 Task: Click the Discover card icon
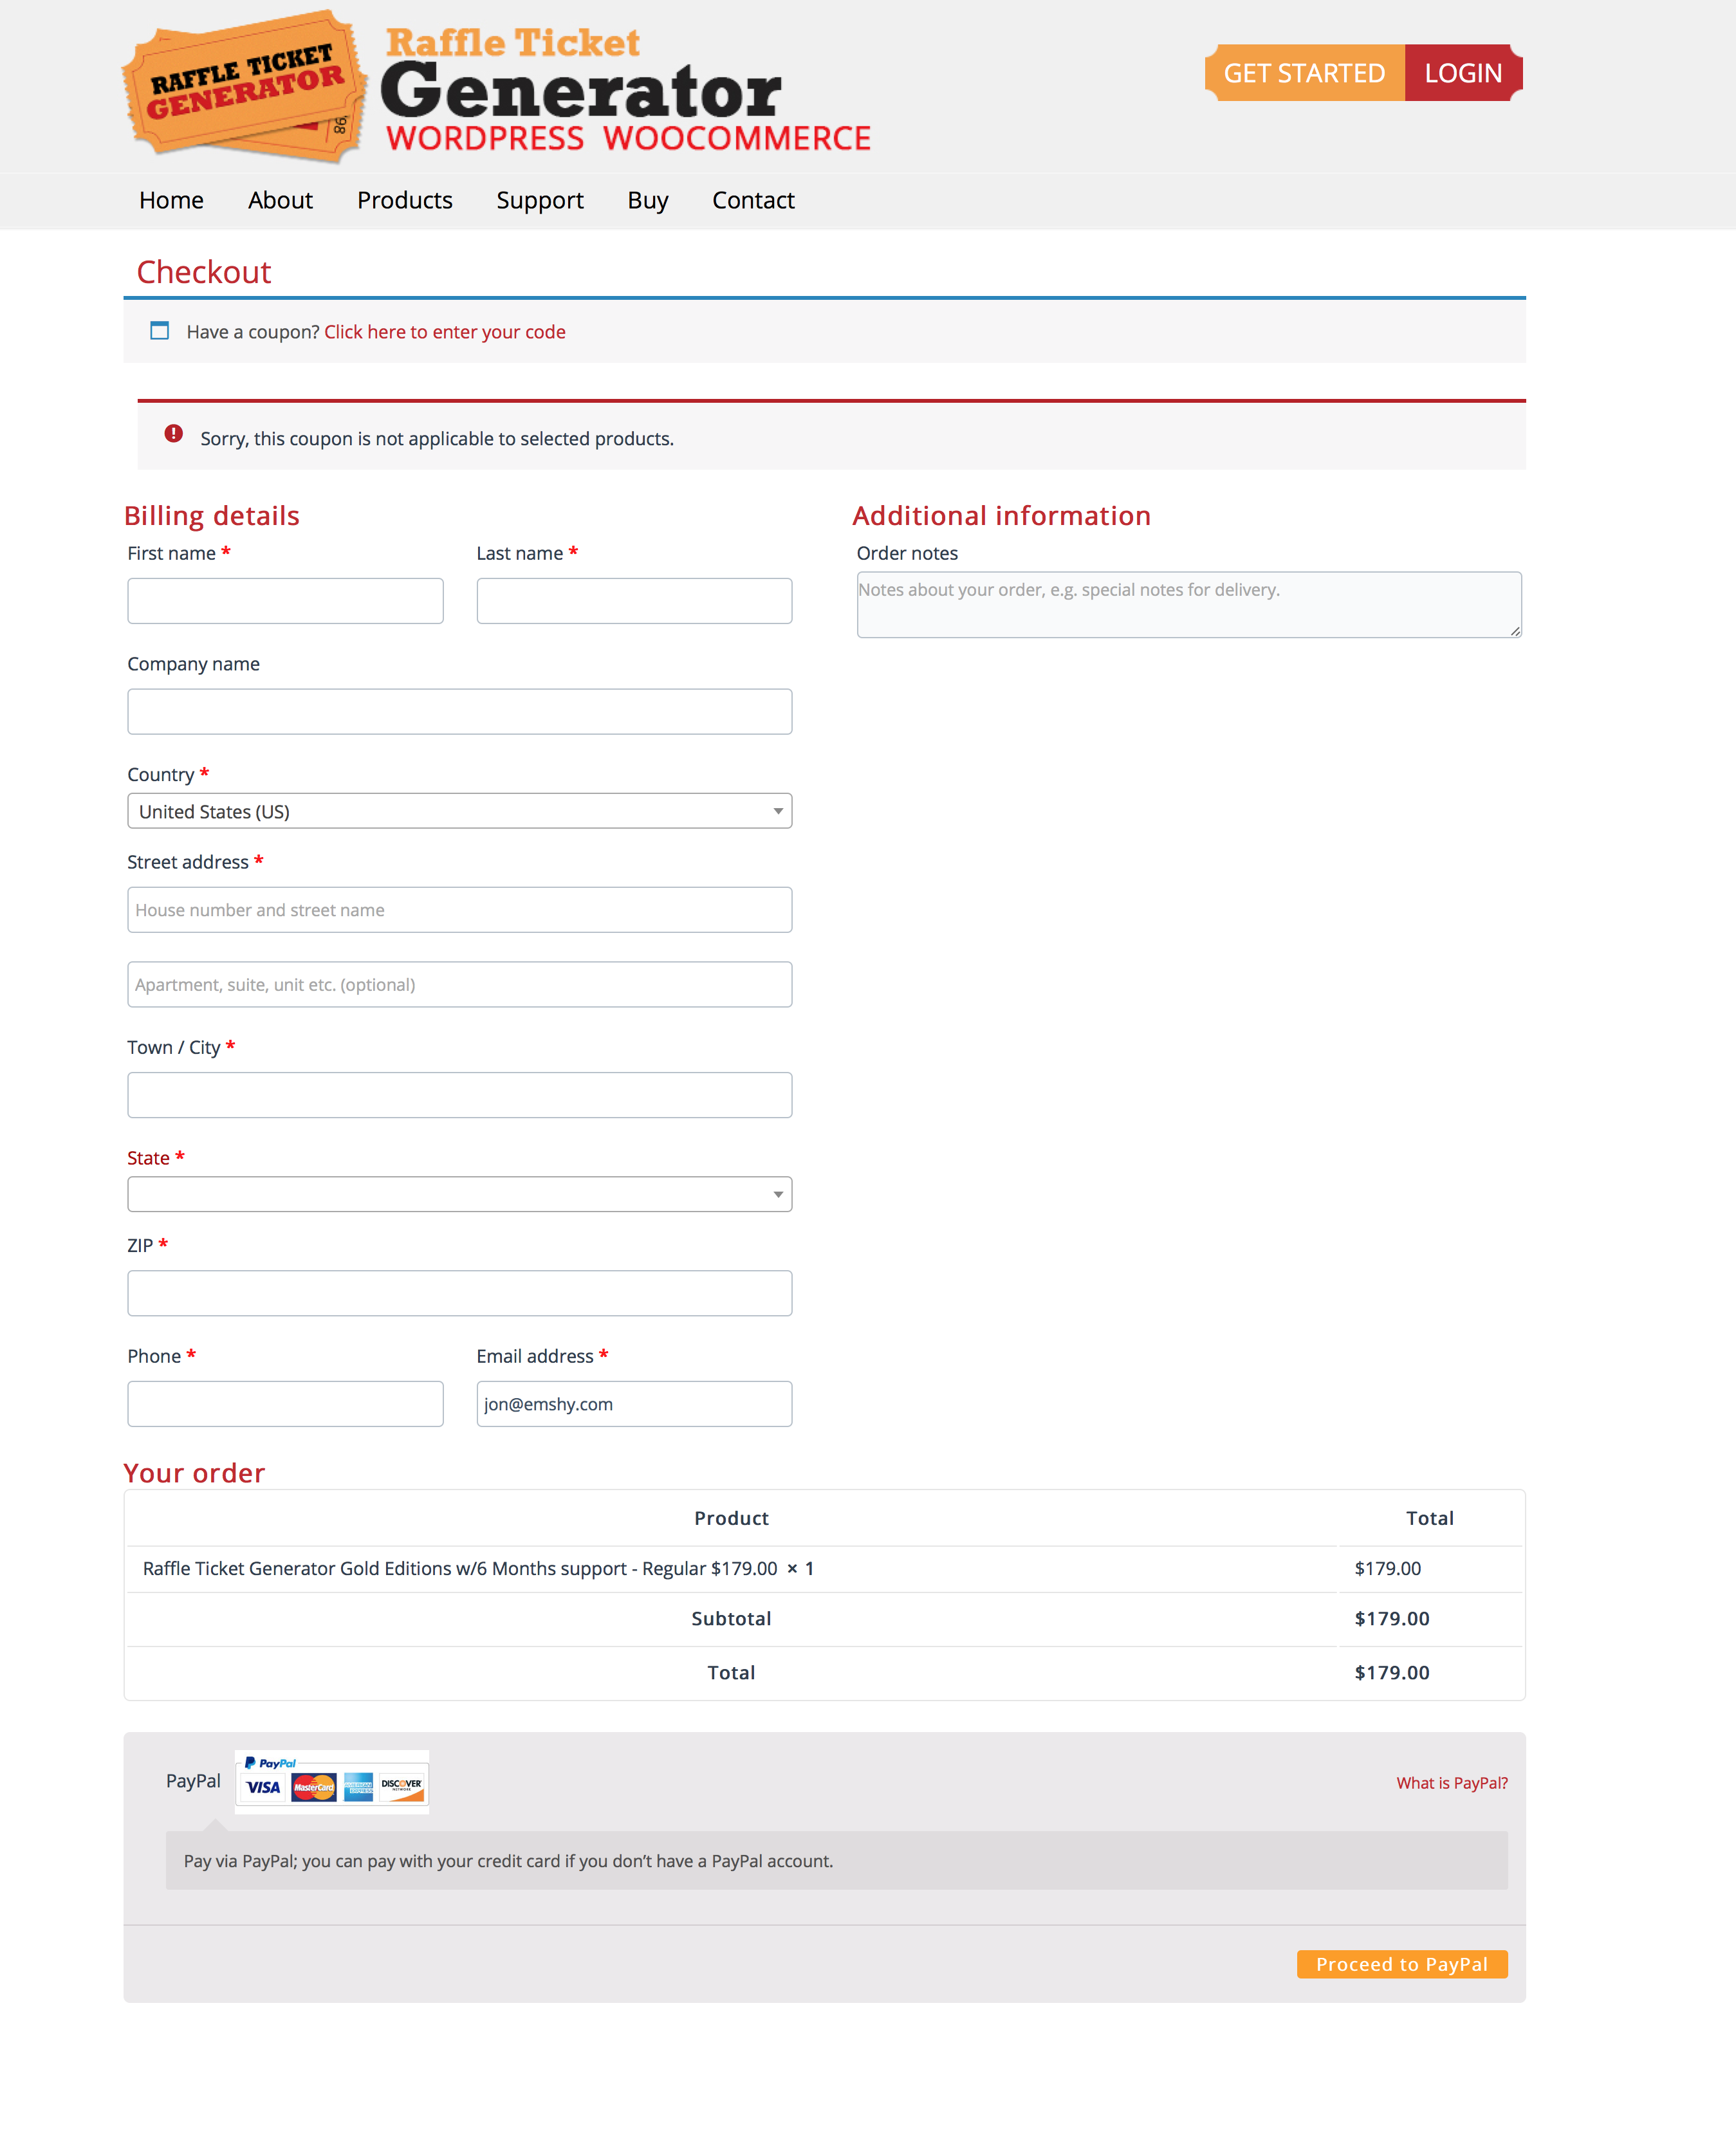[x=402, y=1787]
